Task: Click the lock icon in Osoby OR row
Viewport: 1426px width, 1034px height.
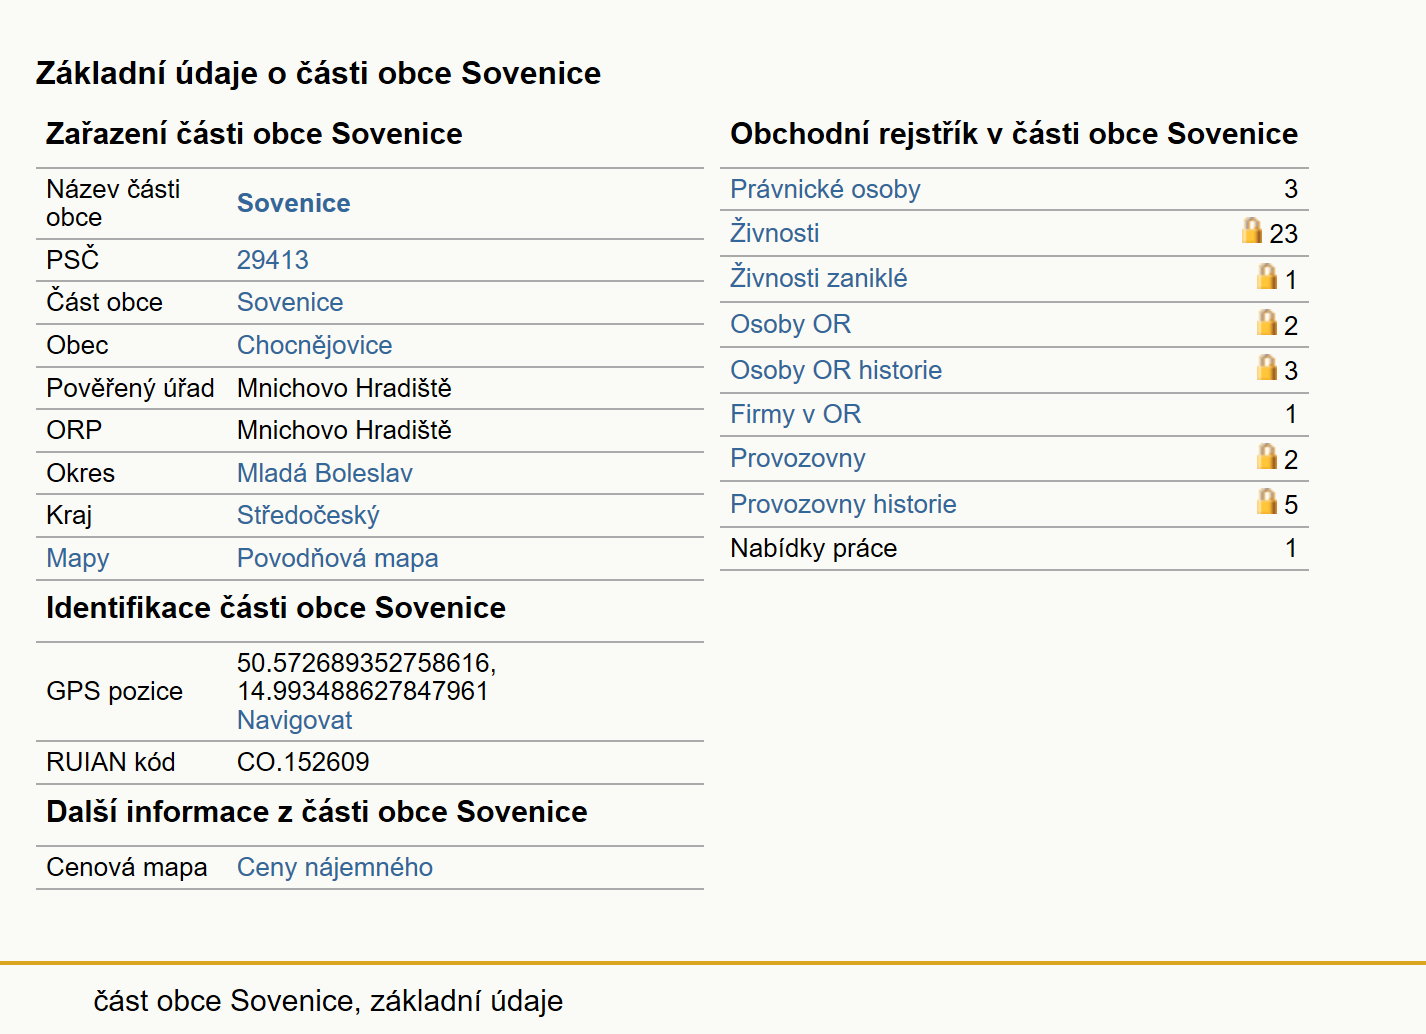Action: pos(1267,322)
